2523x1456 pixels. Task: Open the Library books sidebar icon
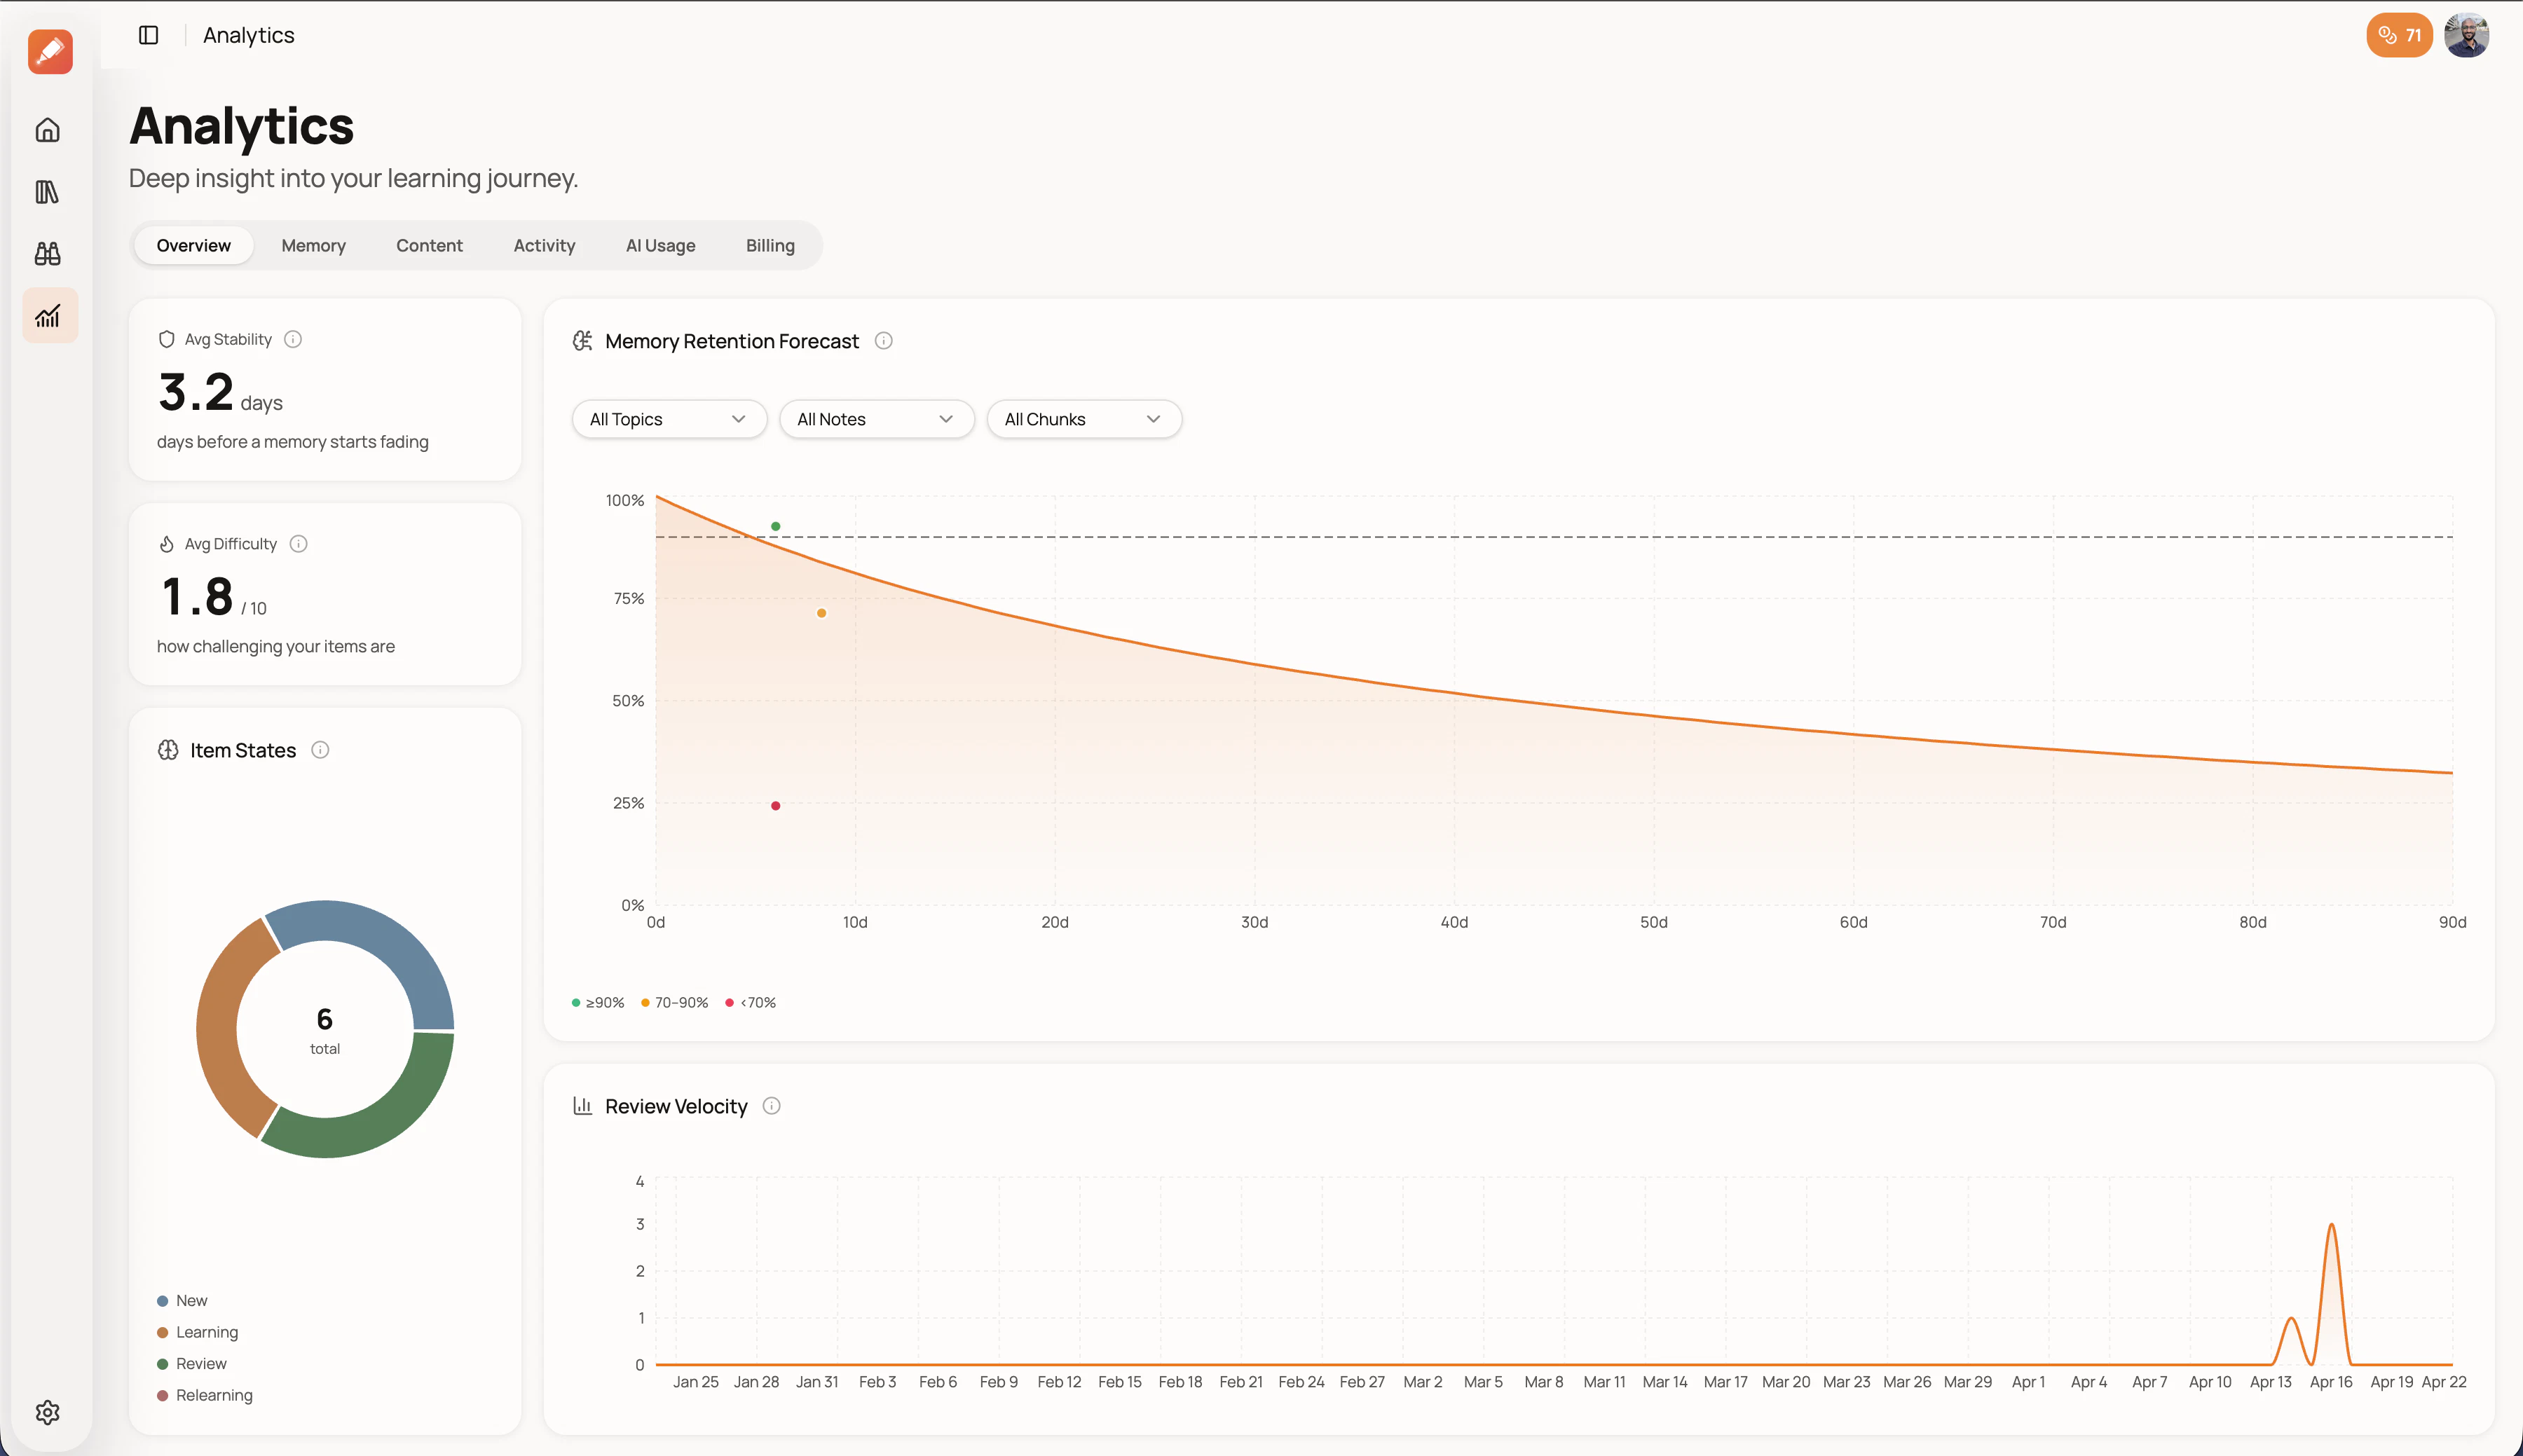coord(48,192)
